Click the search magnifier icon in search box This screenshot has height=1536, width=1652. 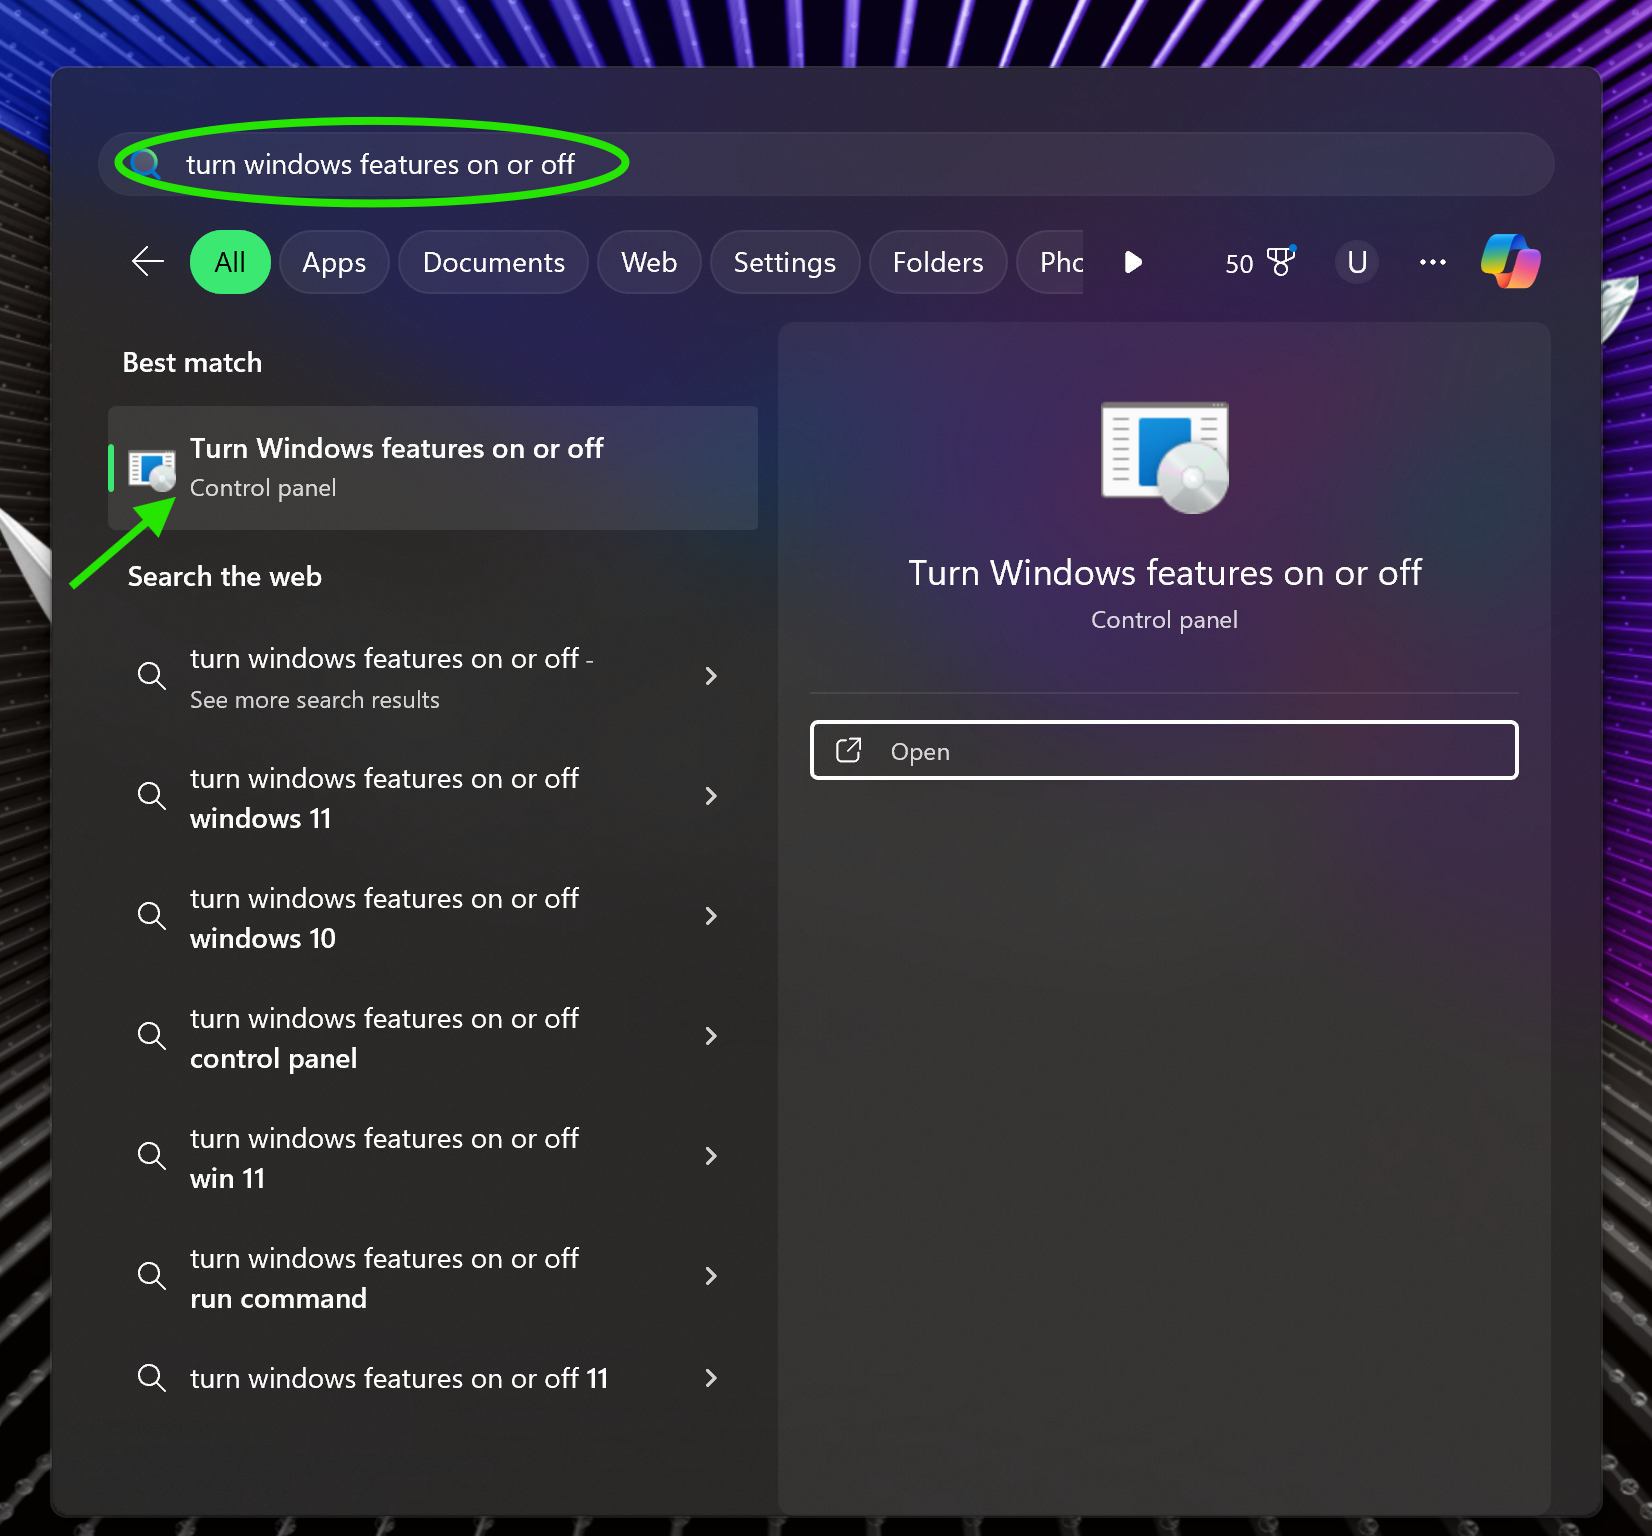(x=146, y=164)
